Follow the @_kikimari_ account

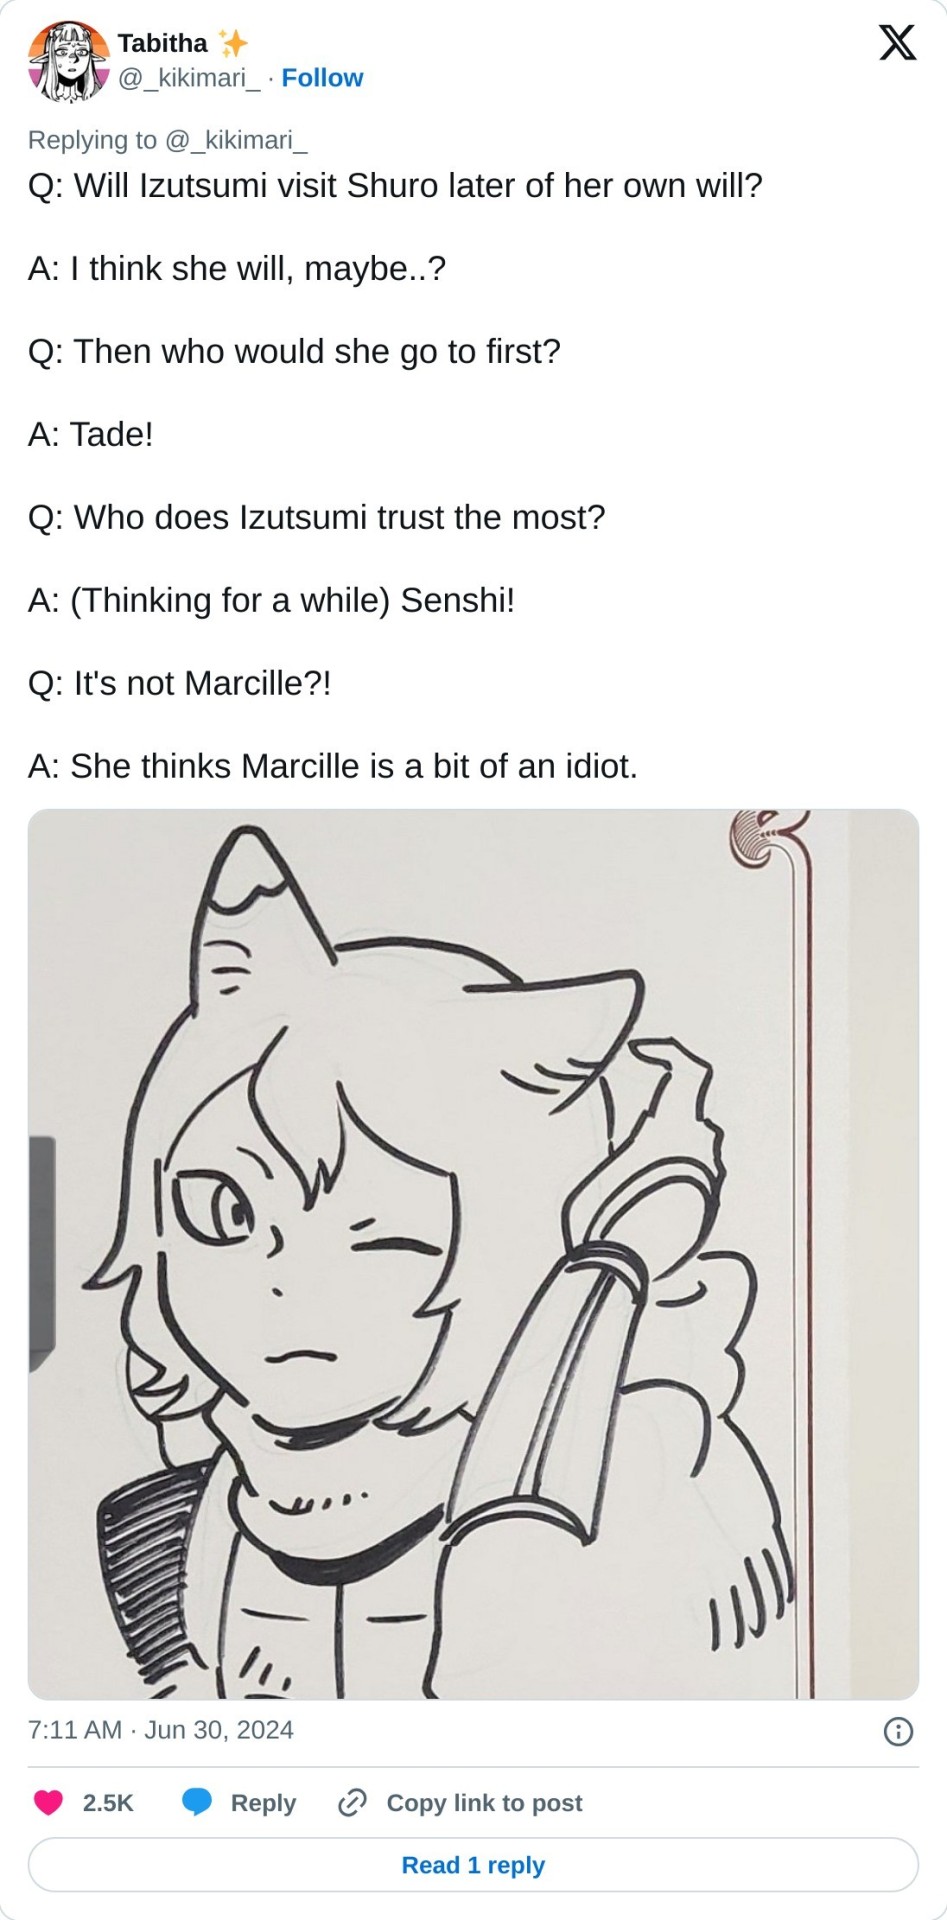[322, 78]
